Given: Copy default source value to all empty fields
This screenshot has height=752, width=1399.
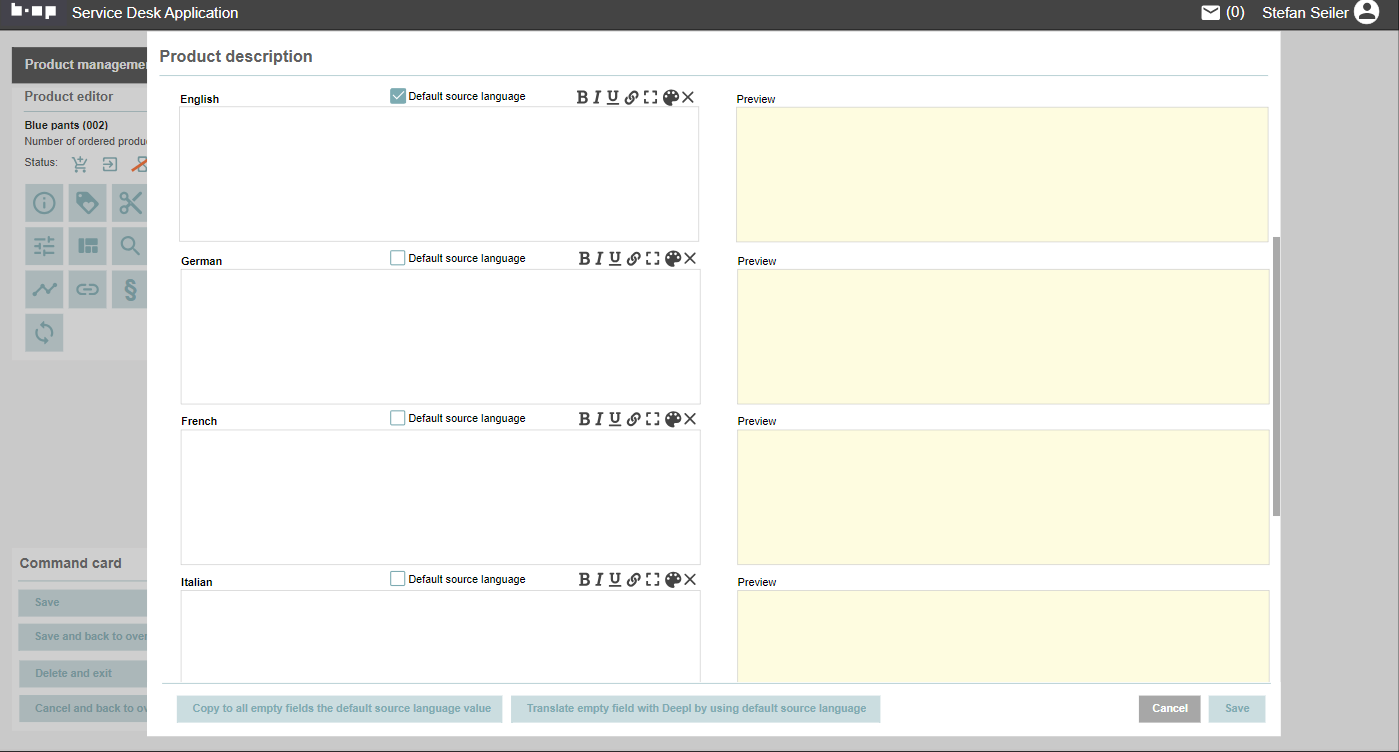Looking at the screenshot, I should pos(340,709).
